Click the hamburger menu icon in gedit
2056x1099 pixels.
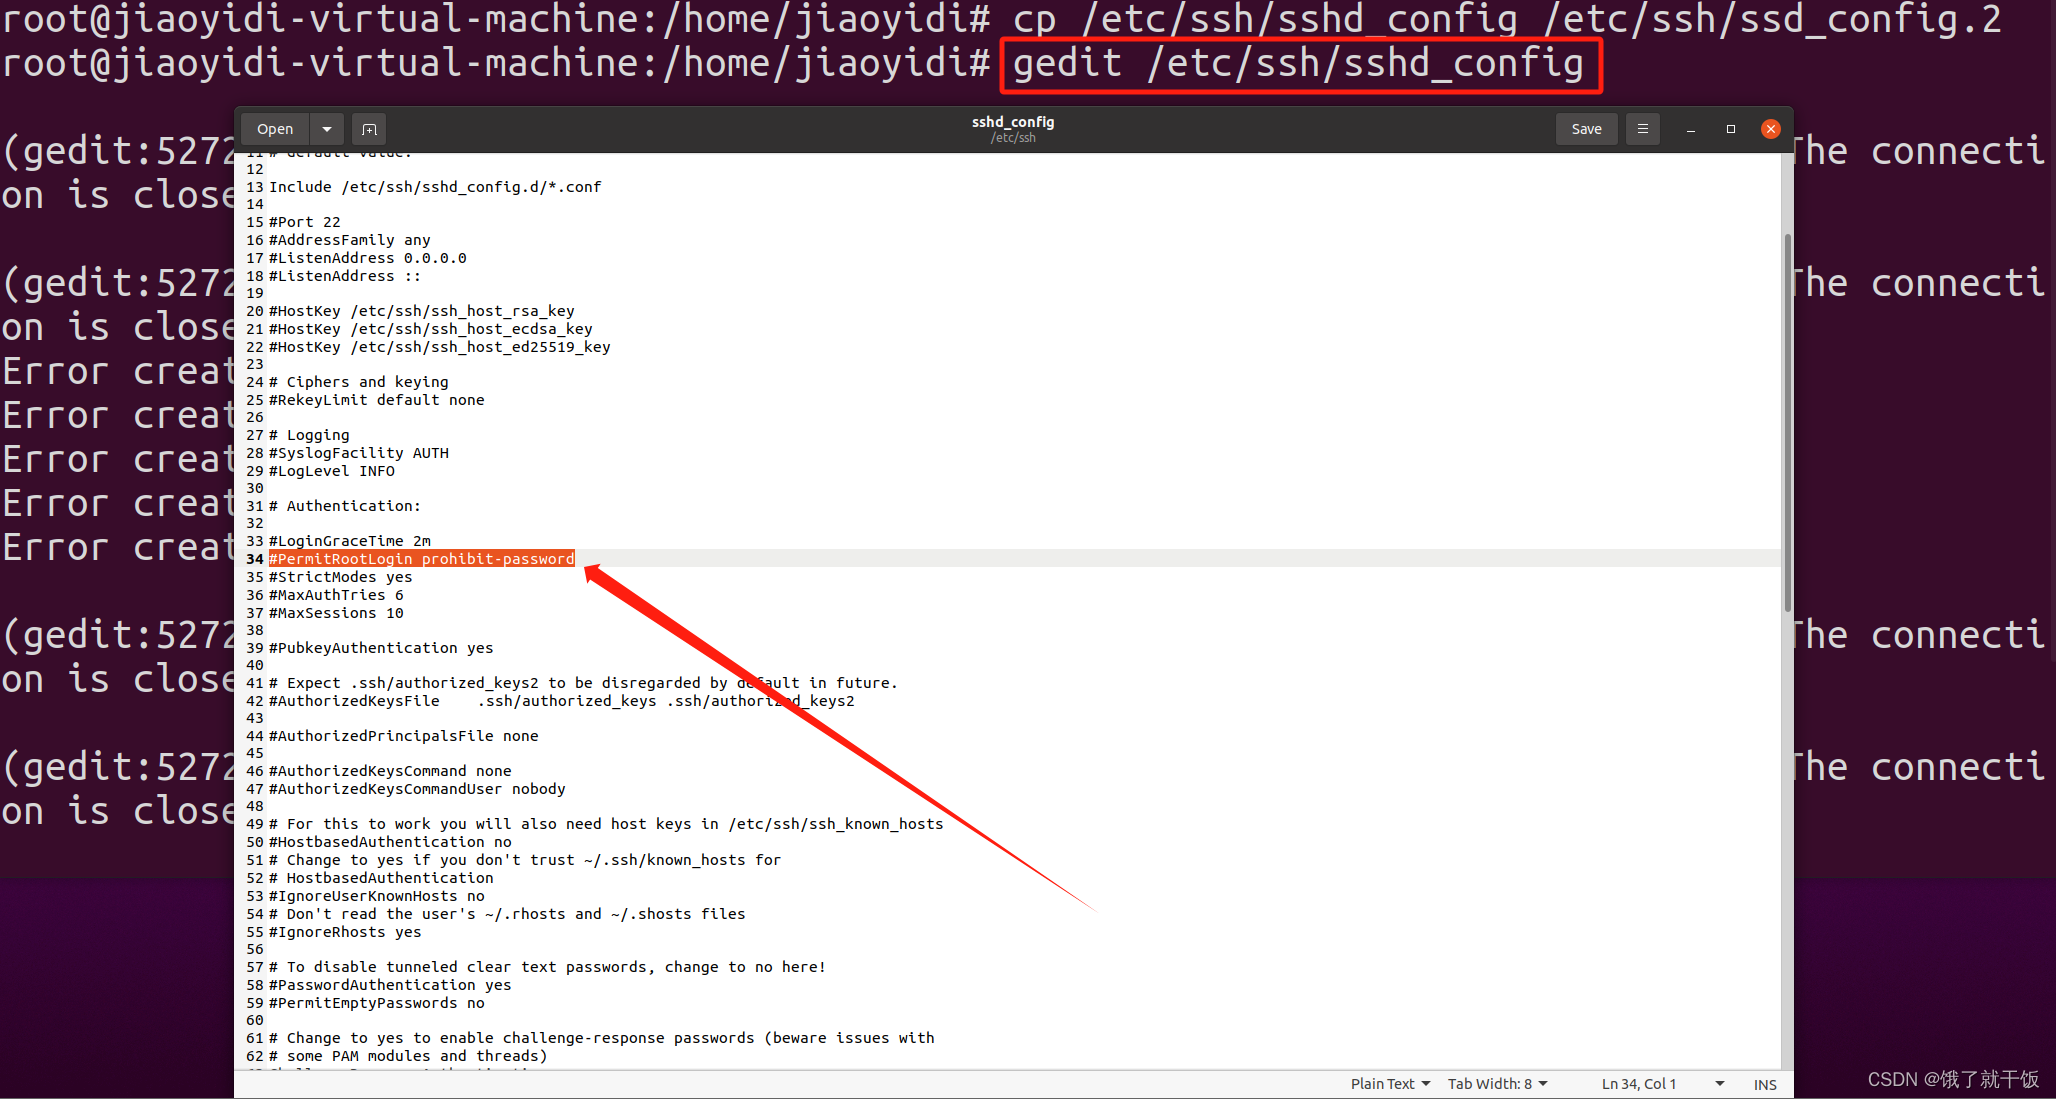click(1645, 128)
